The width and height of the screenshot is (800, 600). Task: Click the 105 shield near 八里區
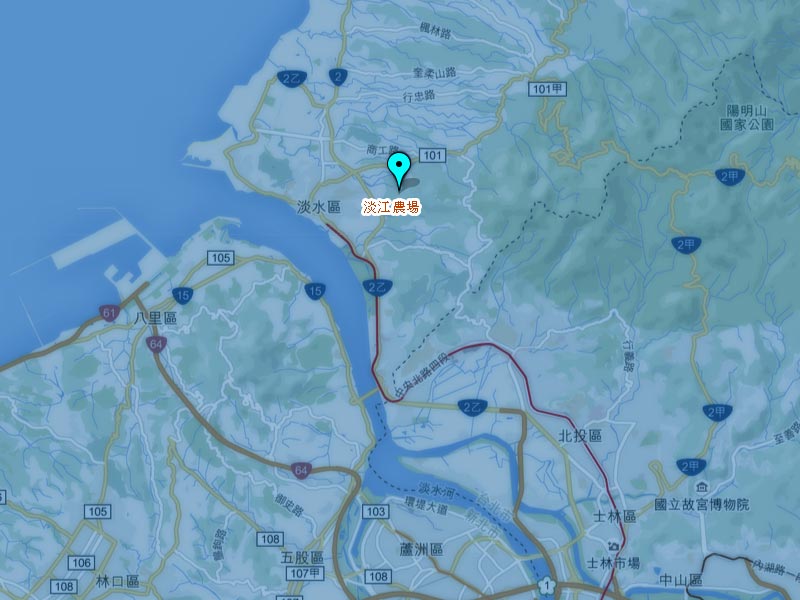(220, 258)
